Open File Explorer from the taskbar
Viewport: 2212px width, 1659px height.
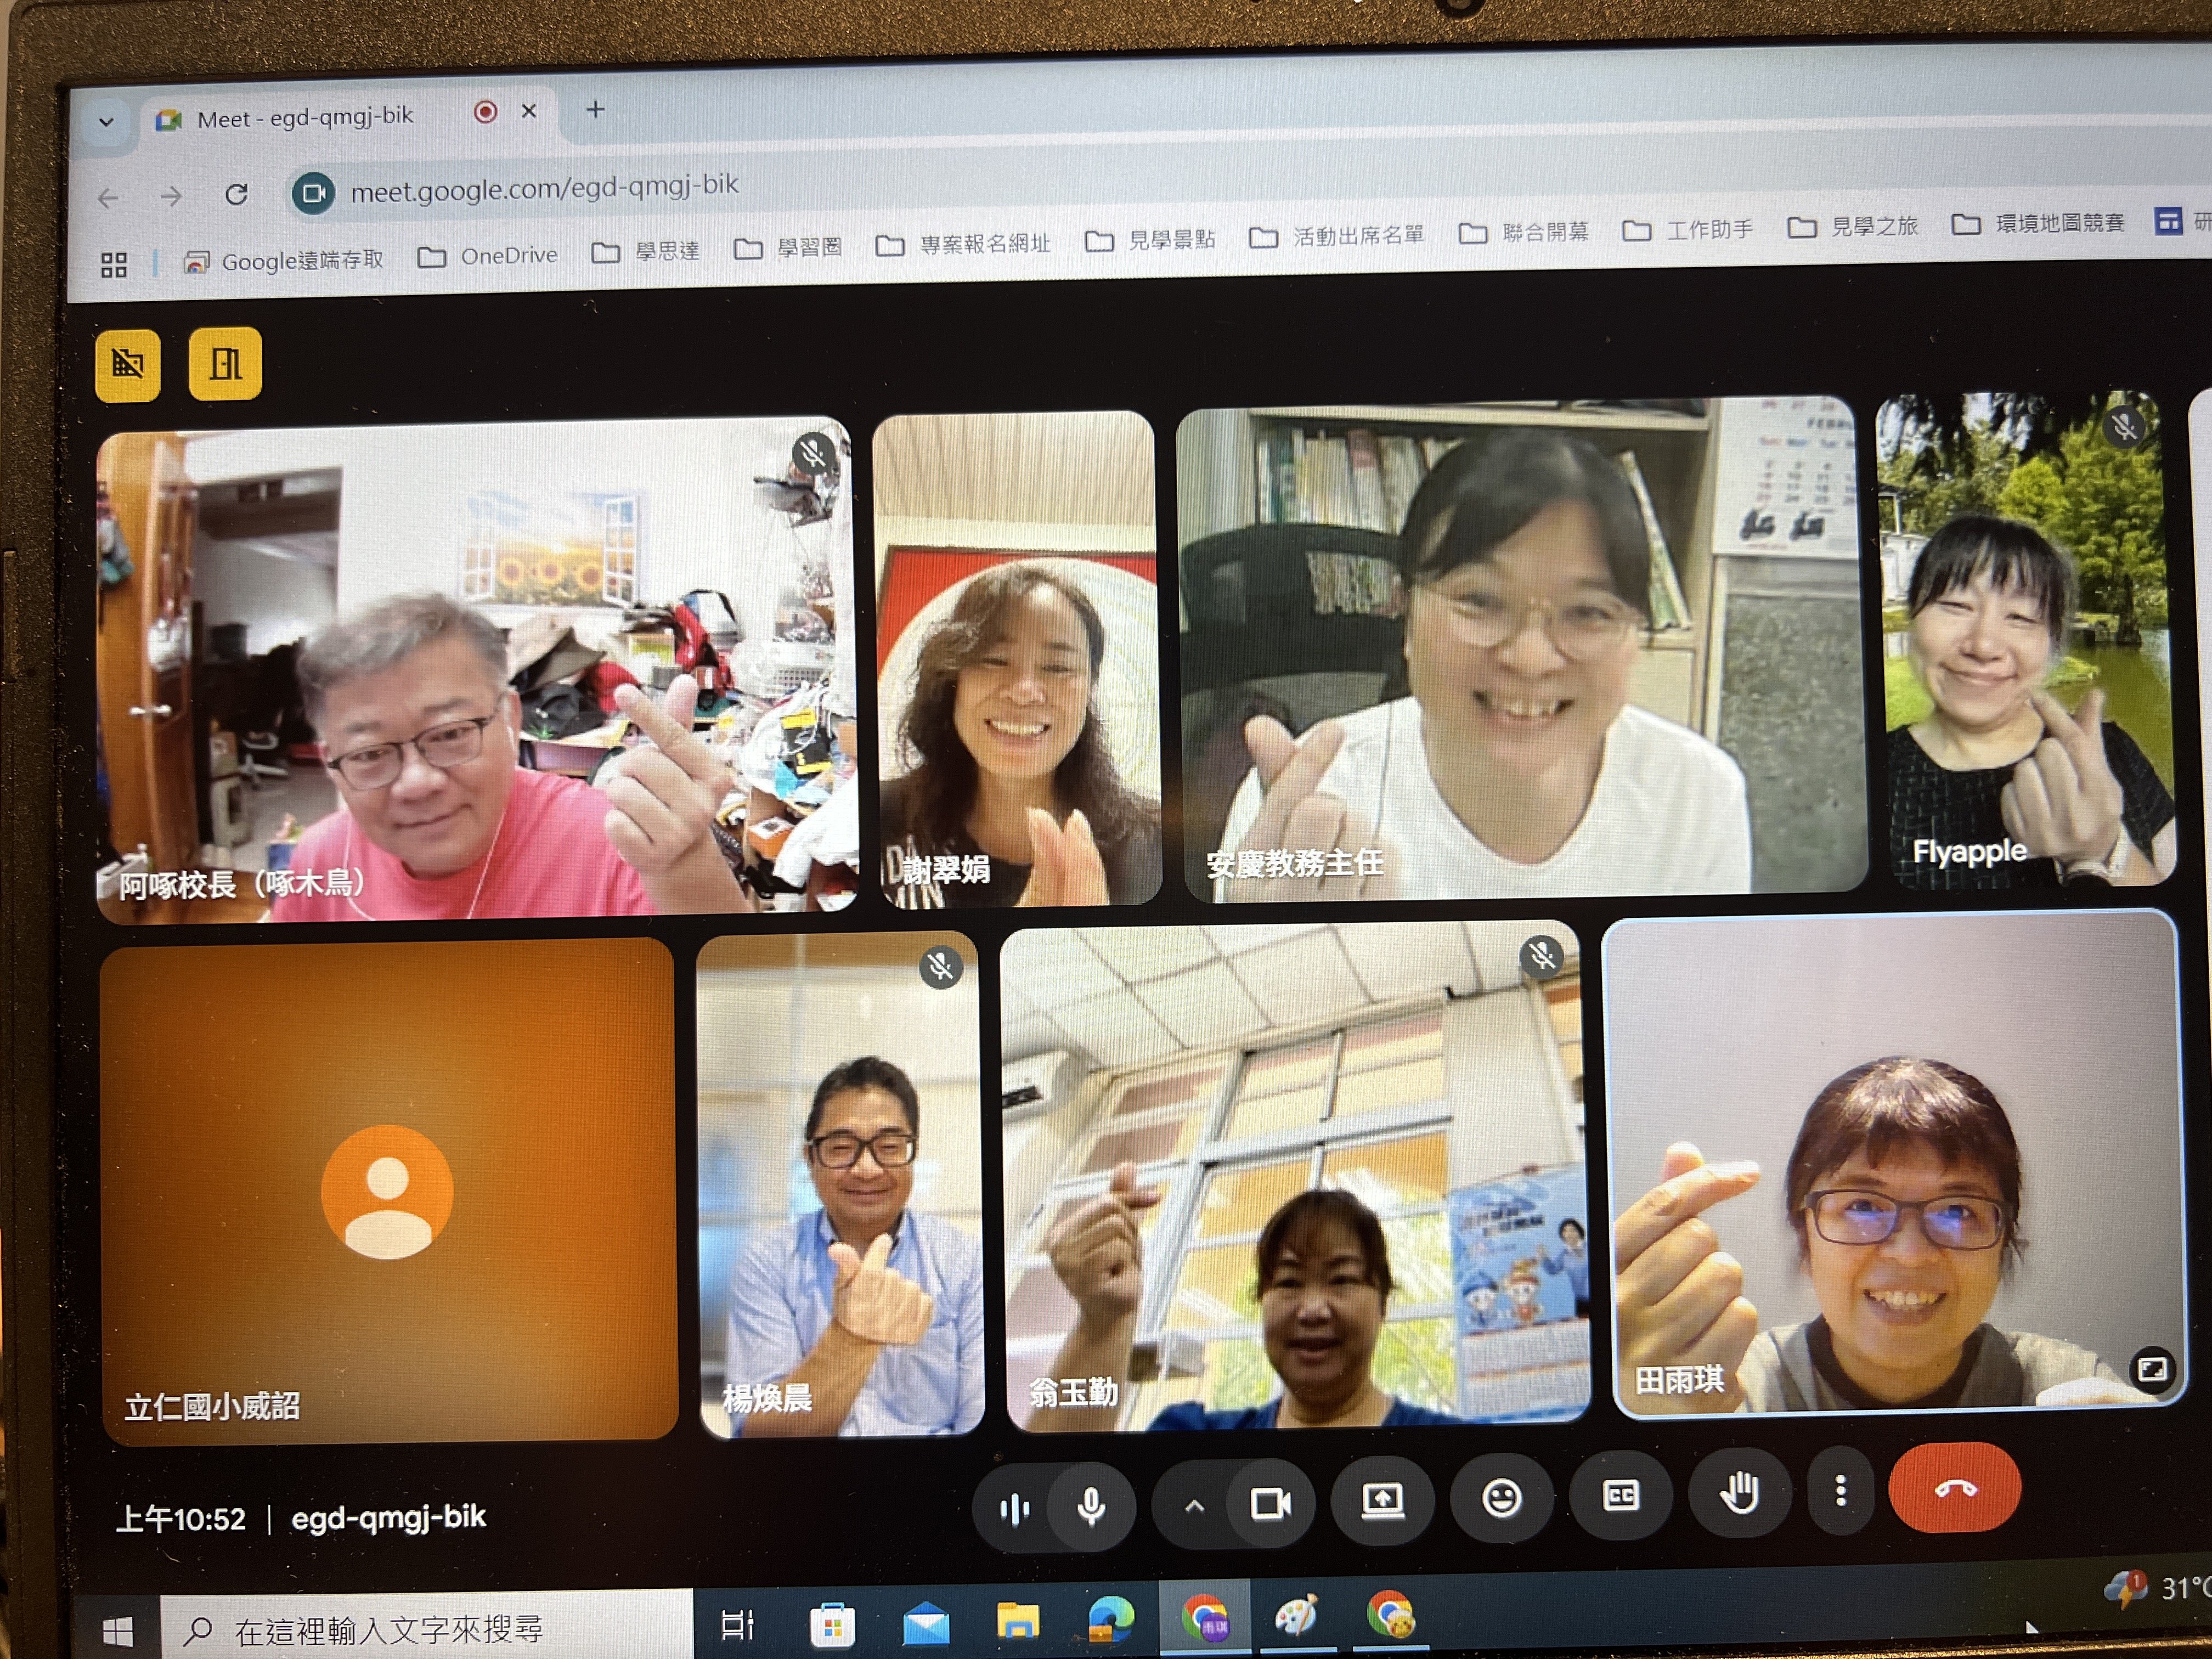point(1017,1621)
